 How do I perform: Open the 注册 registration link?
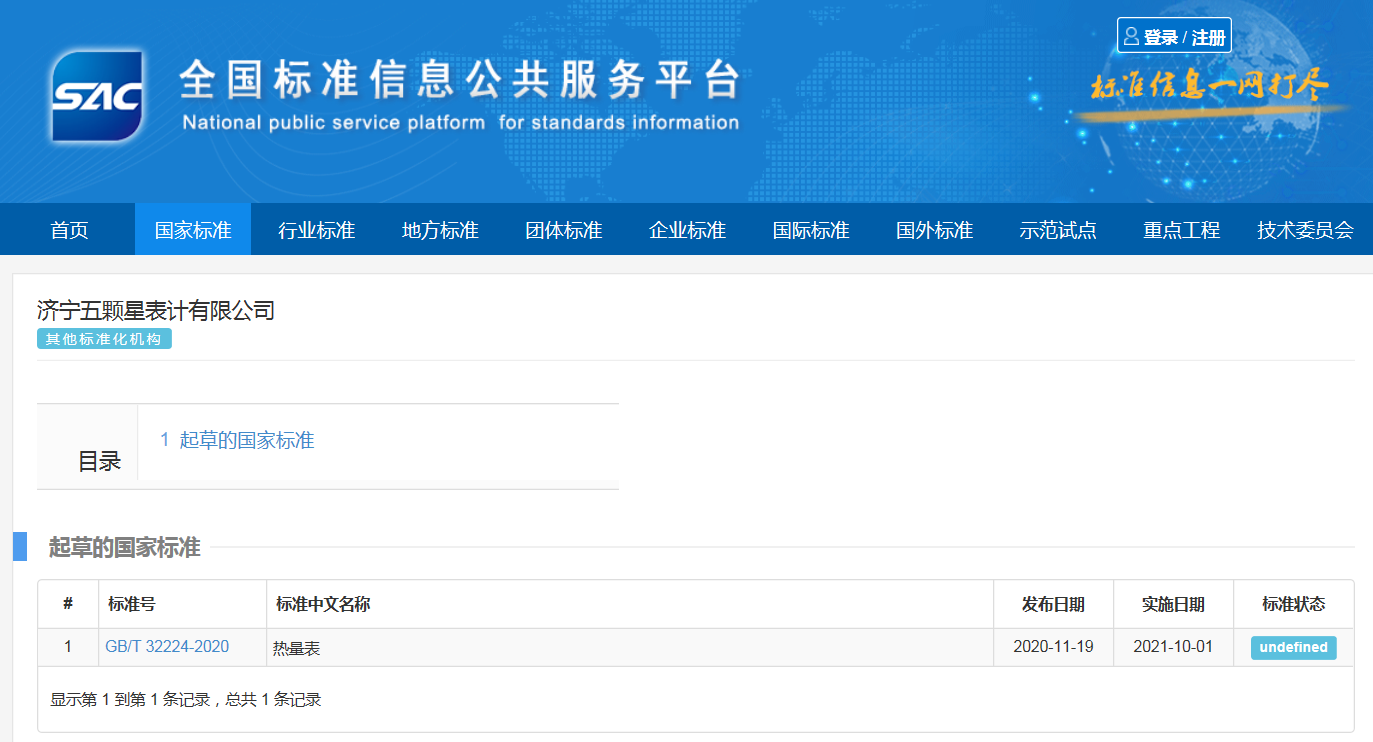[x=1209, y=37]
